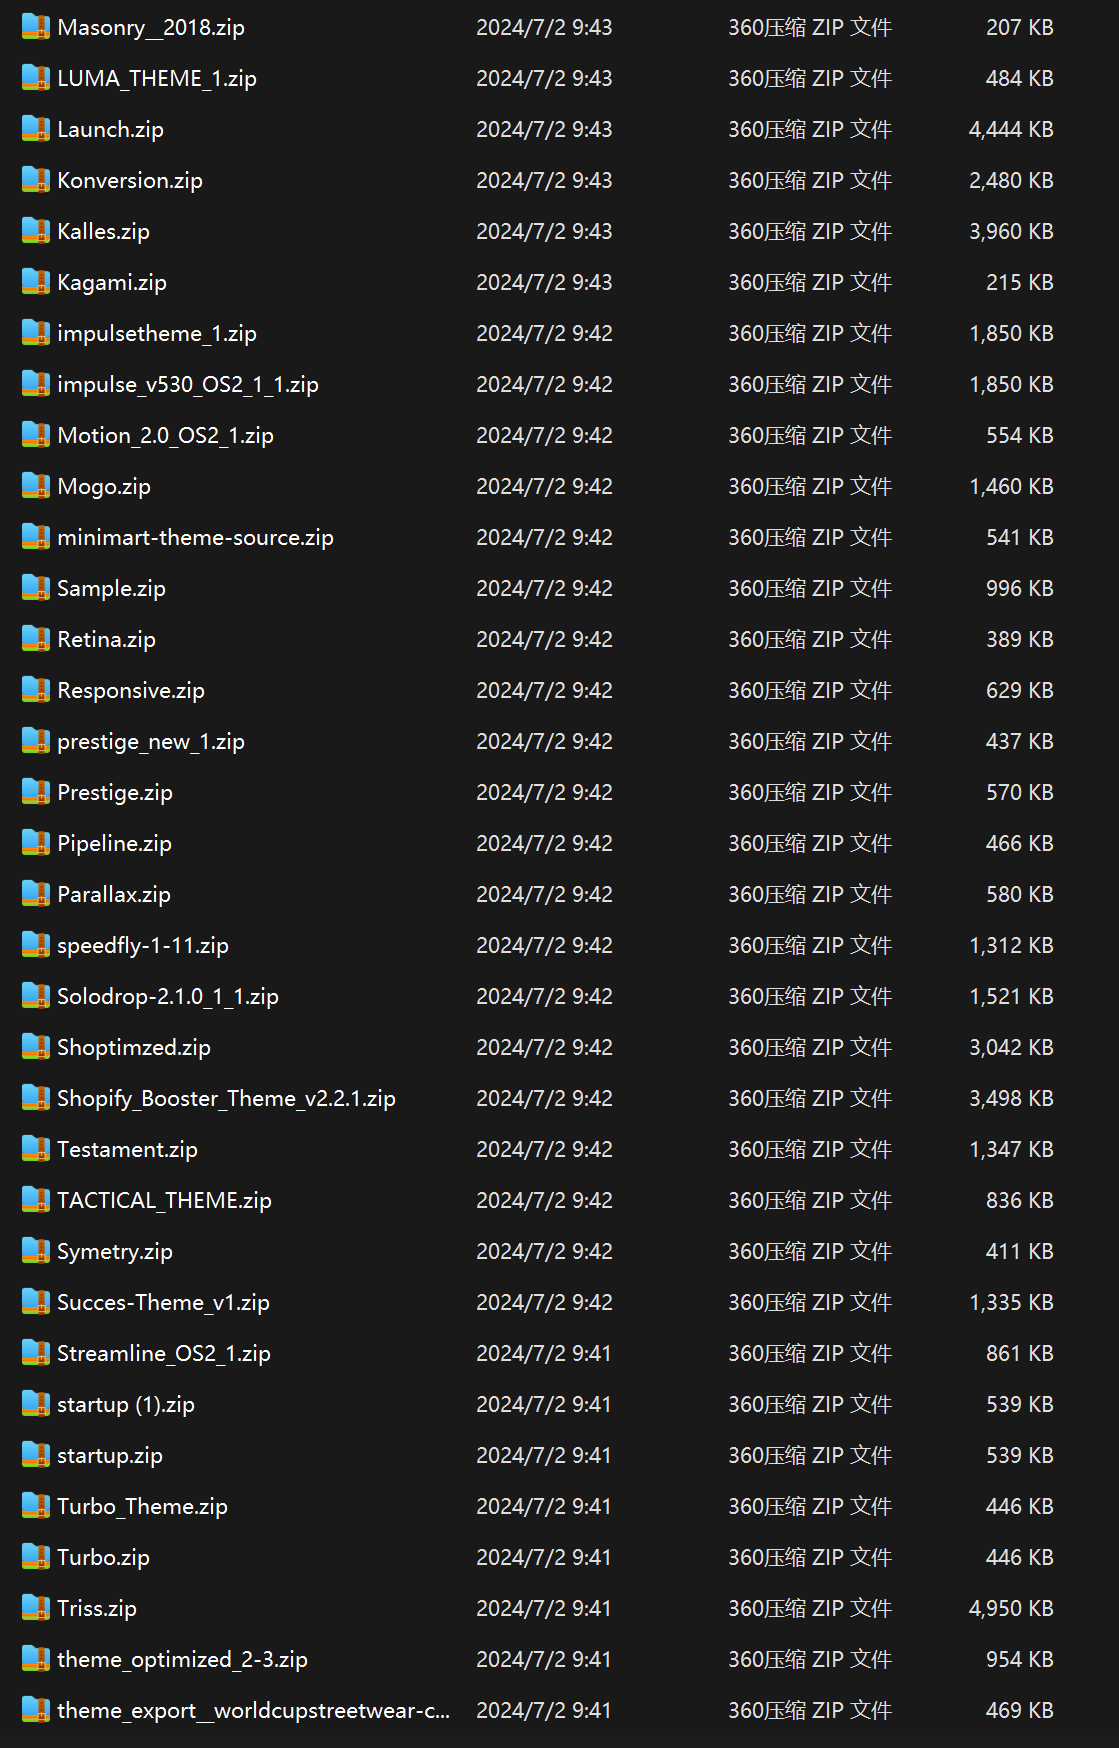Click the Sample.zip archive icon
The image size is (1119, 1748).
coord(36,588)
